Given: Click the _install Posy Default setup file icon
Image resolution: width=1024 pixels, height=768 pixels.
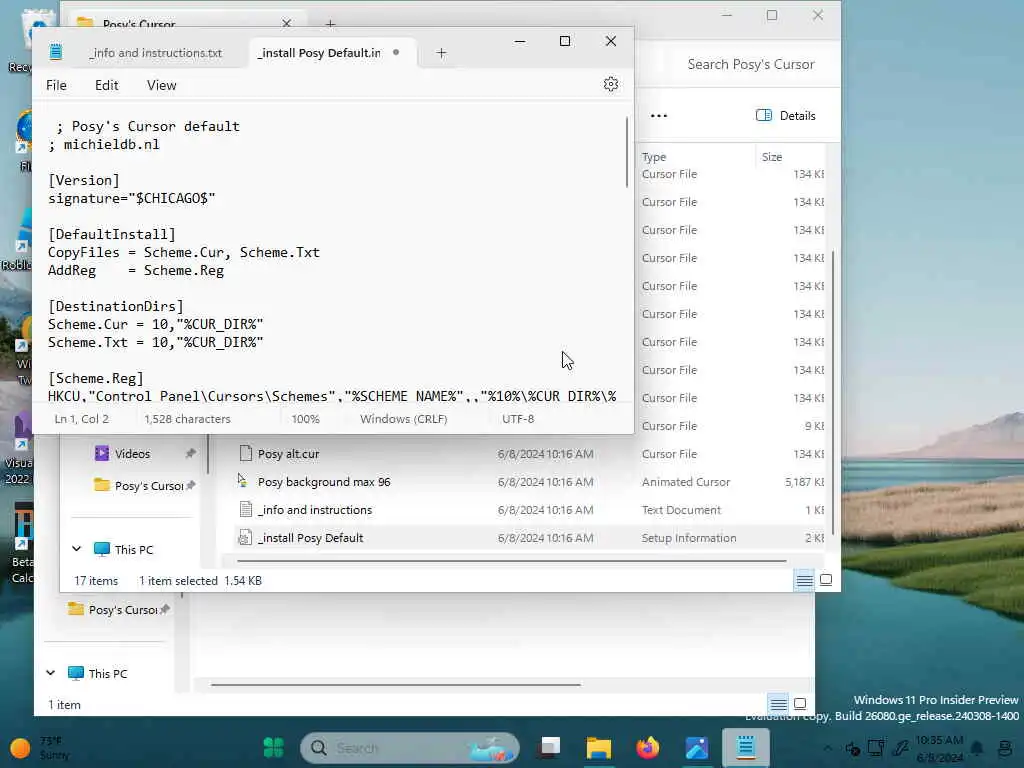Looking at the screenshot, I should [245, 537].
